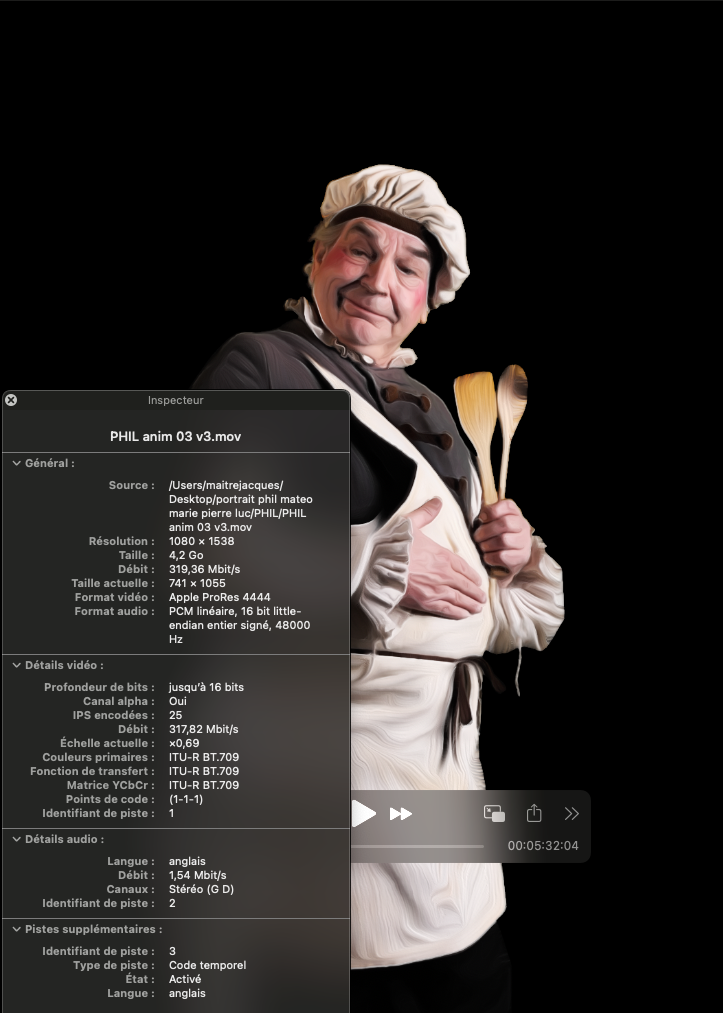Viewport: 723px width, 1013px height.
Task: Click the timecode 00:05:32:04 display
Action: coord(542,846)
